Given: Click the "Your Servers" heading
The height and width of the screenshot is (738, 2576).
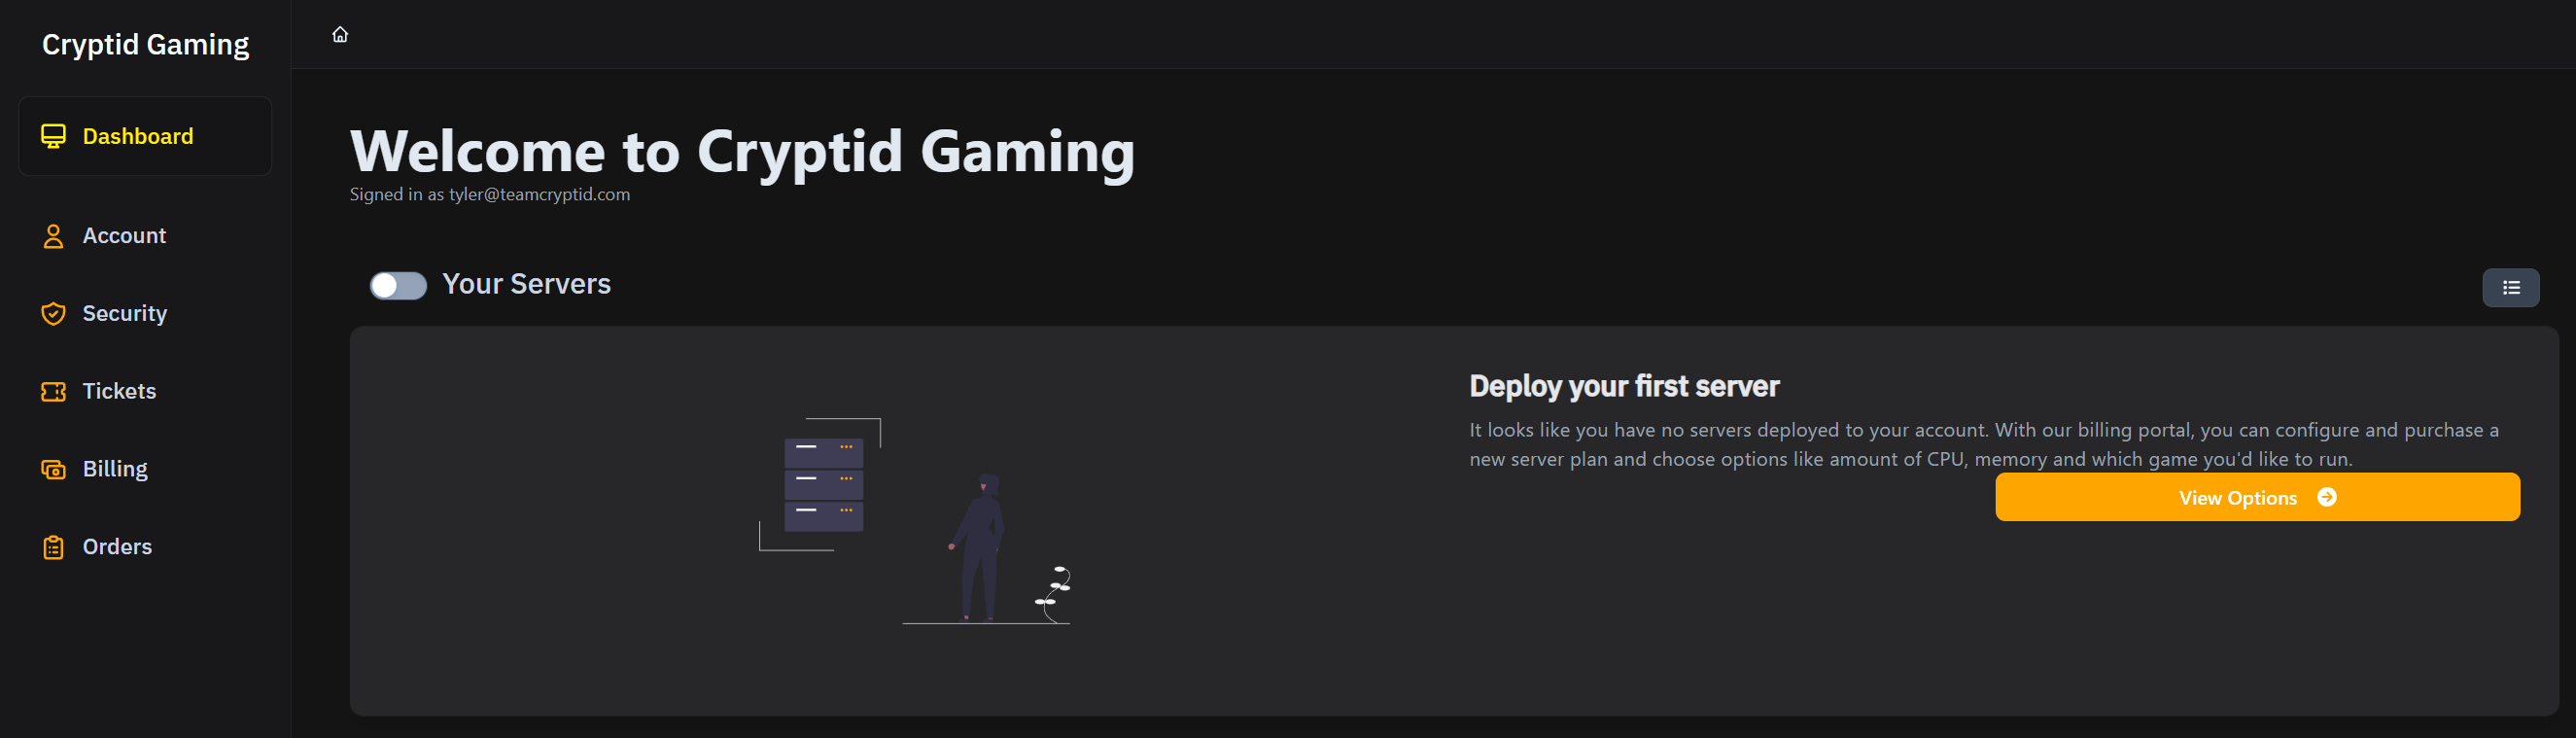Looking at the screenshot, I should tap(526, 285).
